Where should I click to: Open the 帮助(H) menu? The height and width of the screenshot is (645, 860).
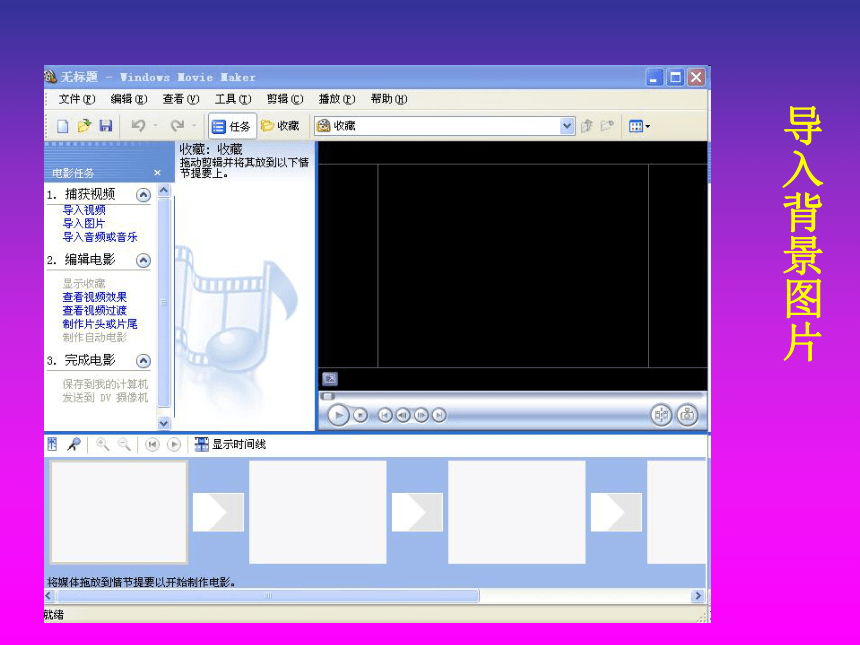point(389,99)
